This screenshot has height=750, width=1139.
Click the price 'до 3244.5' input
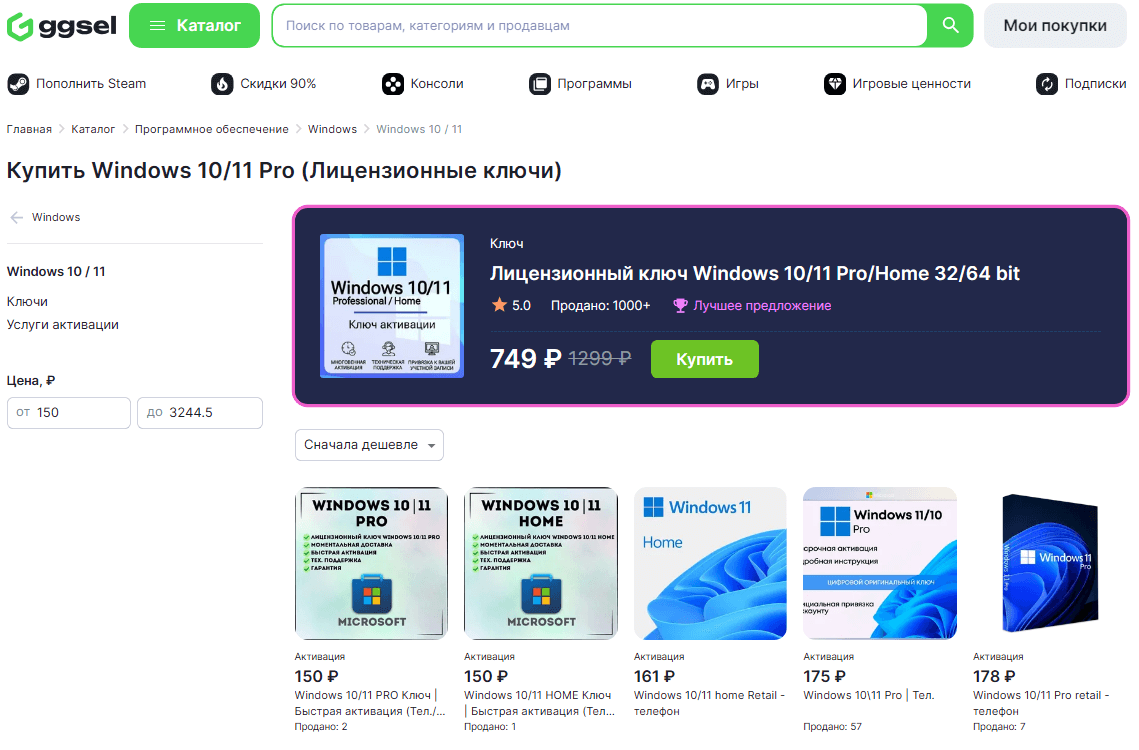[x=200, y=413]
